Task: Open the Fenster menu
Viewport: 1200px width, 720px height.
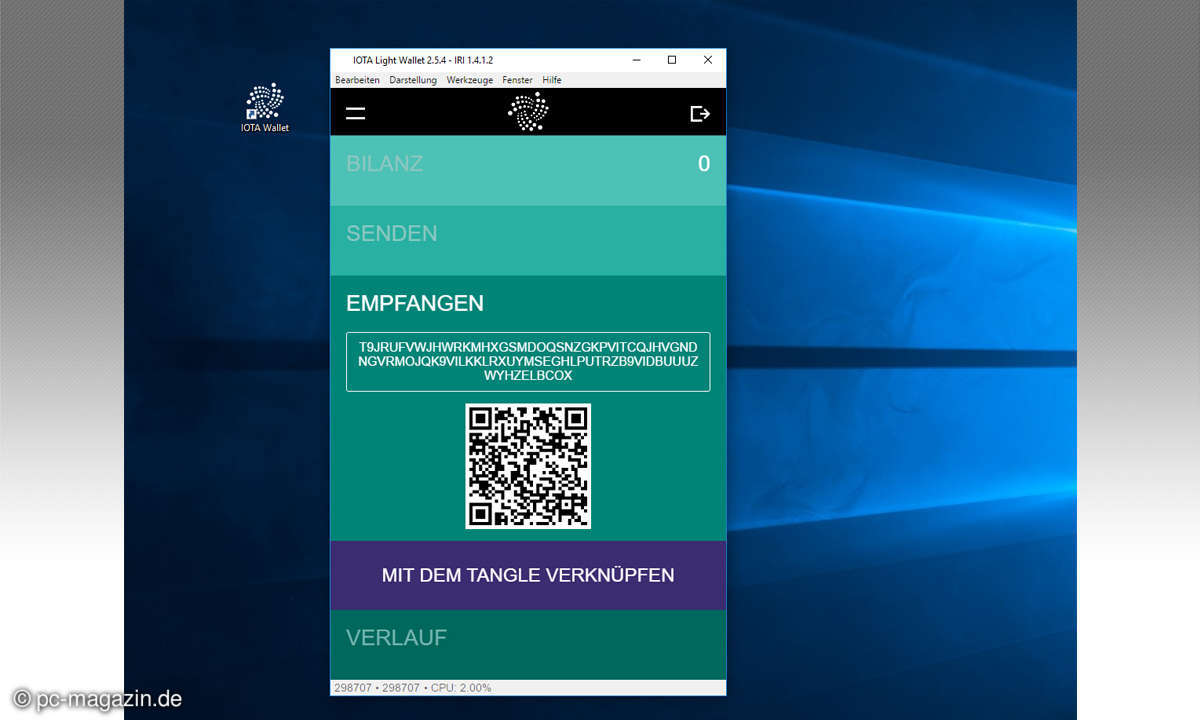Action: click(x=517, y=80)
